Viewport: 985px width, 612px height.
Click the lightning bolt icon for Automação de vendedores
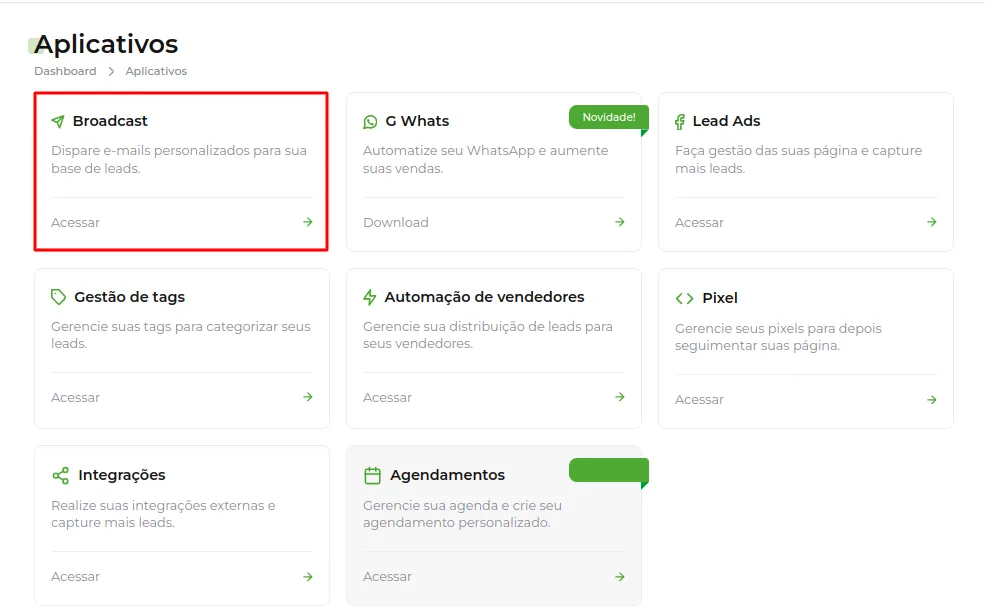click(x=370, y=297)
